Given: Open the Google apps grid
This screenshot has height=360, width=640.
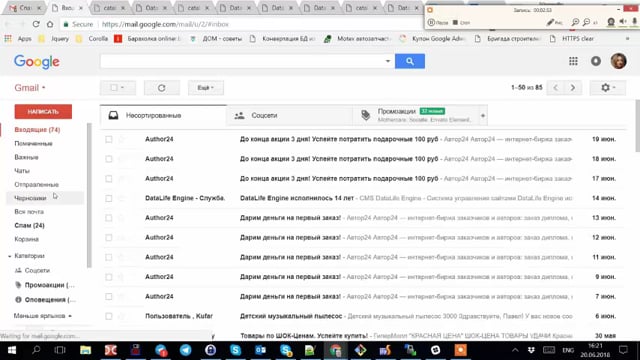Looking at the screenshot, I should tap(573, 61).
